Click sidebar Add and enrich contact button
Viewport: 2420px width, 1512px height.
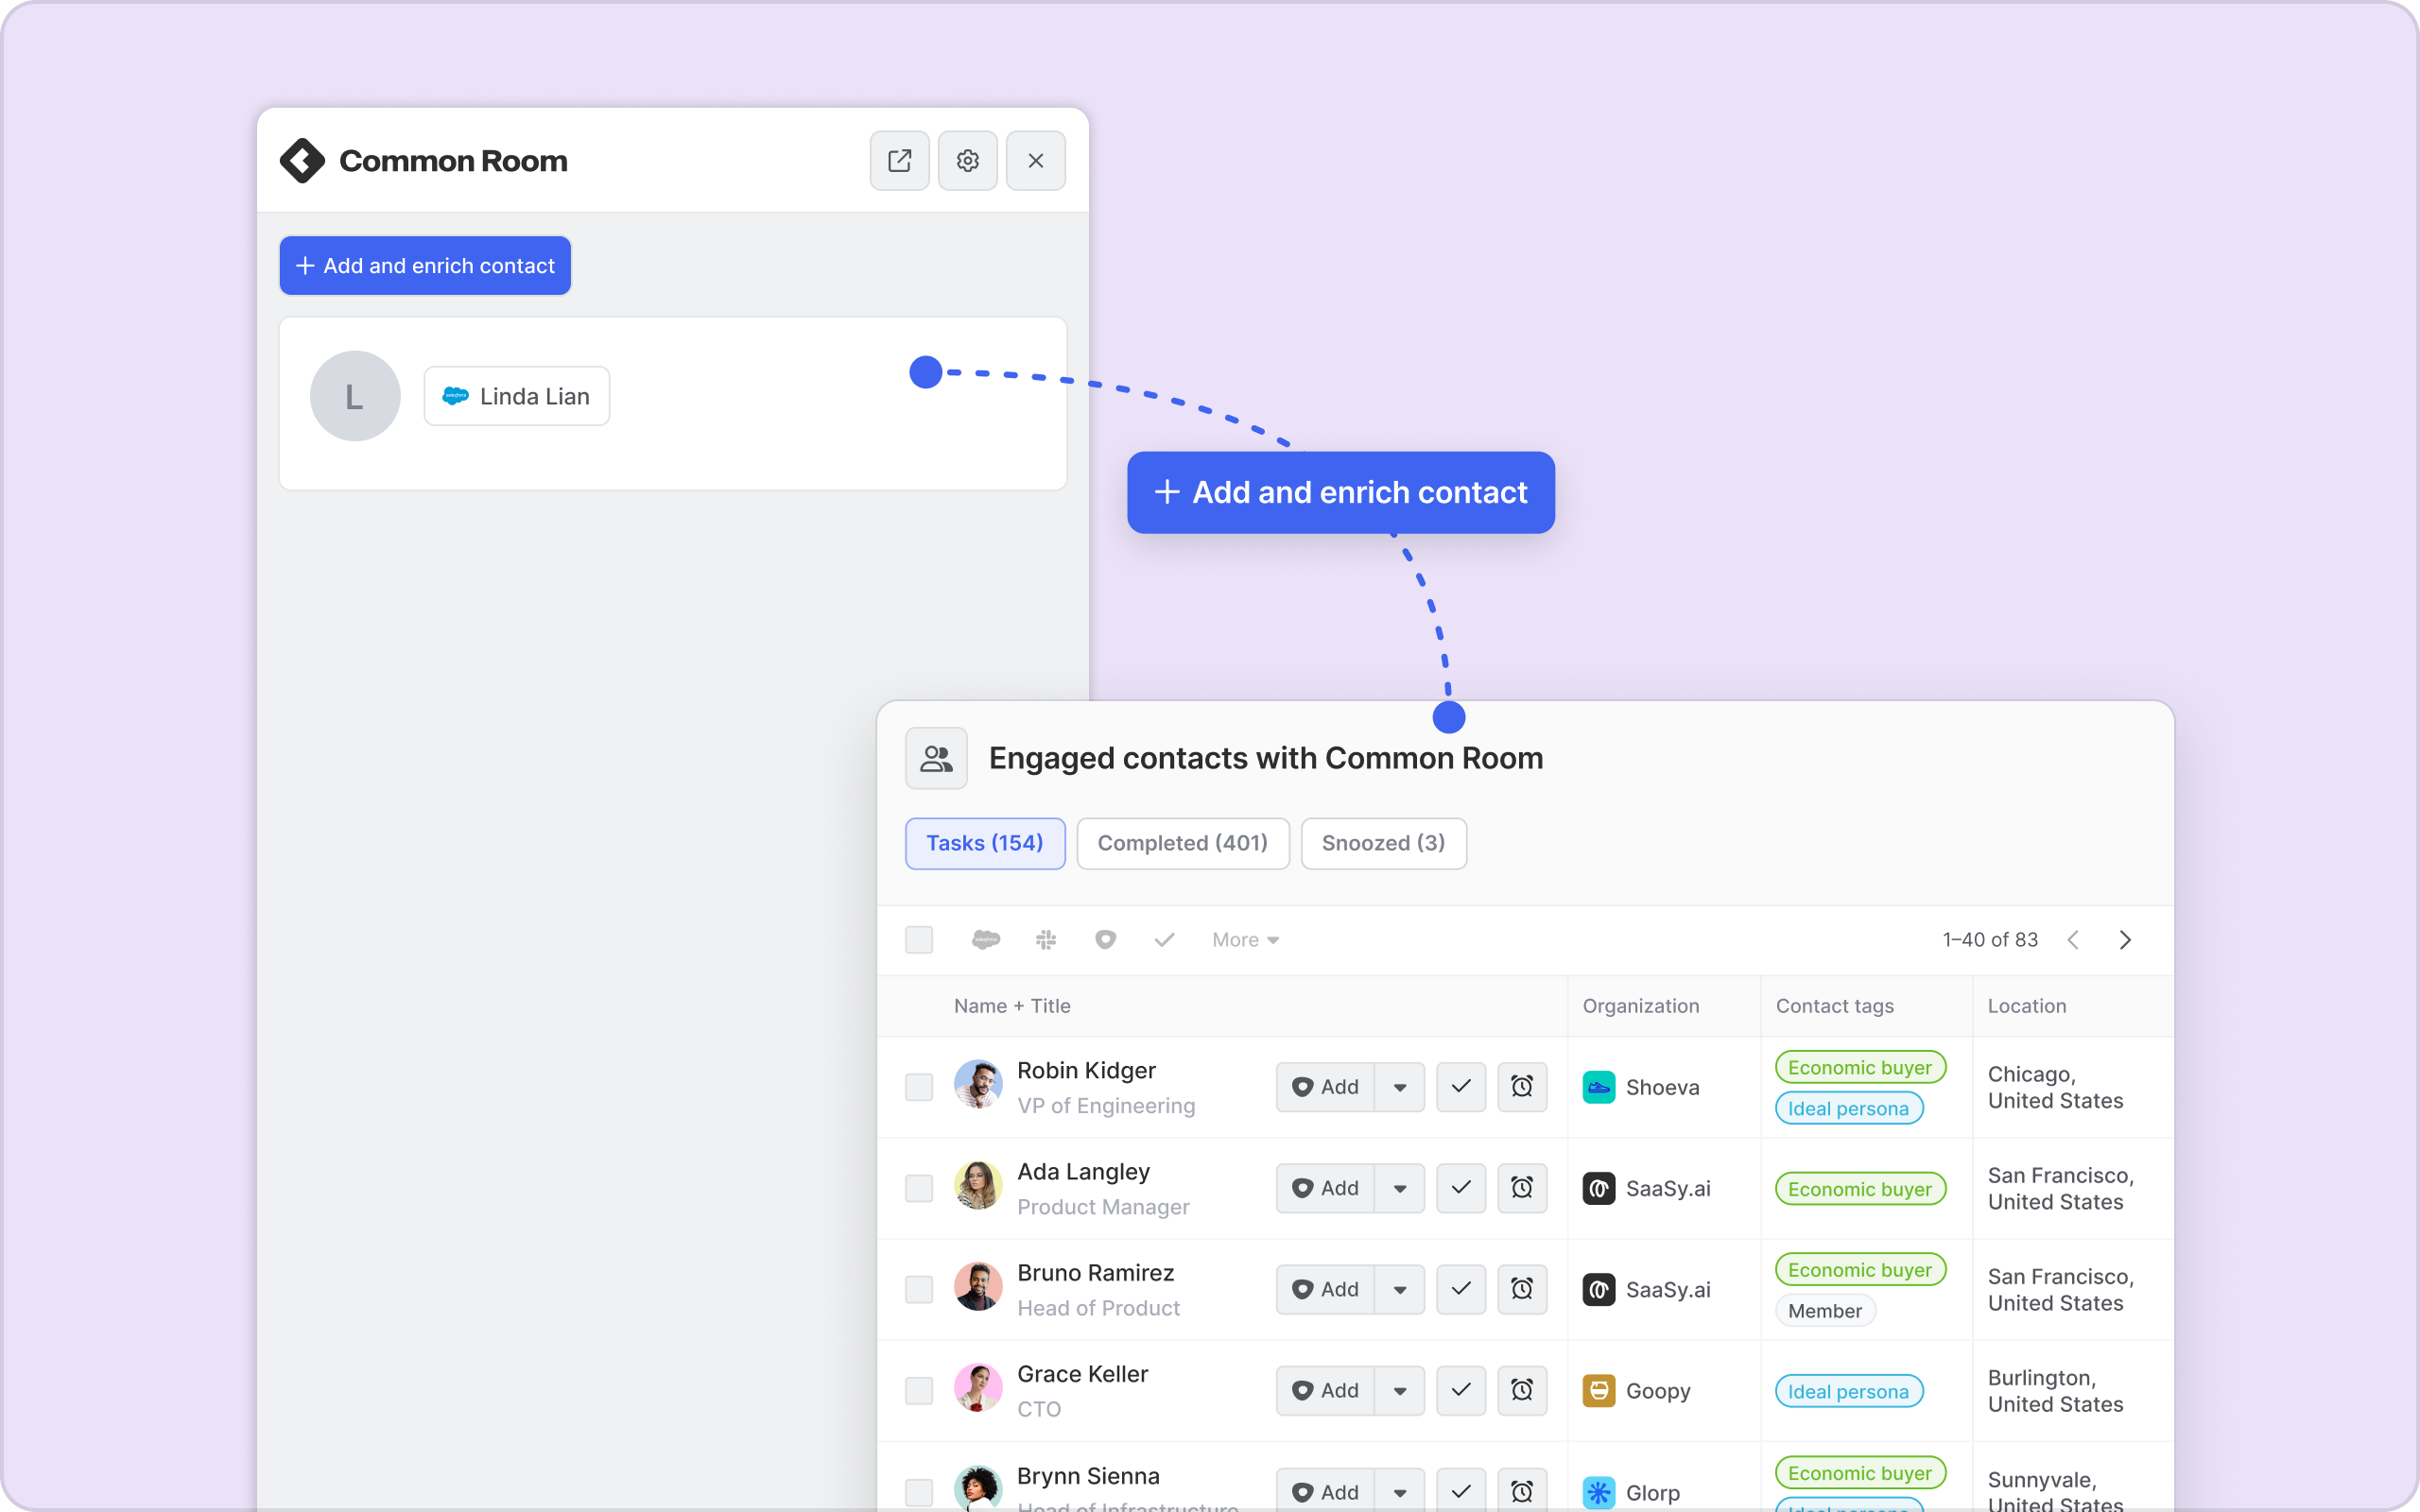(425, 265)
